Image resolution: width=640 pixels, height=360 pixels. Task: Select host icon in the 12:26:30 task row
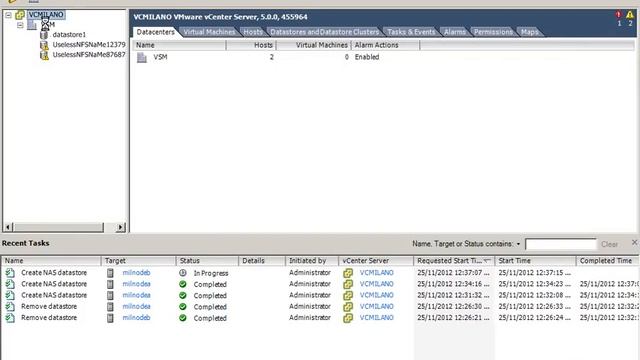(110, 307)
